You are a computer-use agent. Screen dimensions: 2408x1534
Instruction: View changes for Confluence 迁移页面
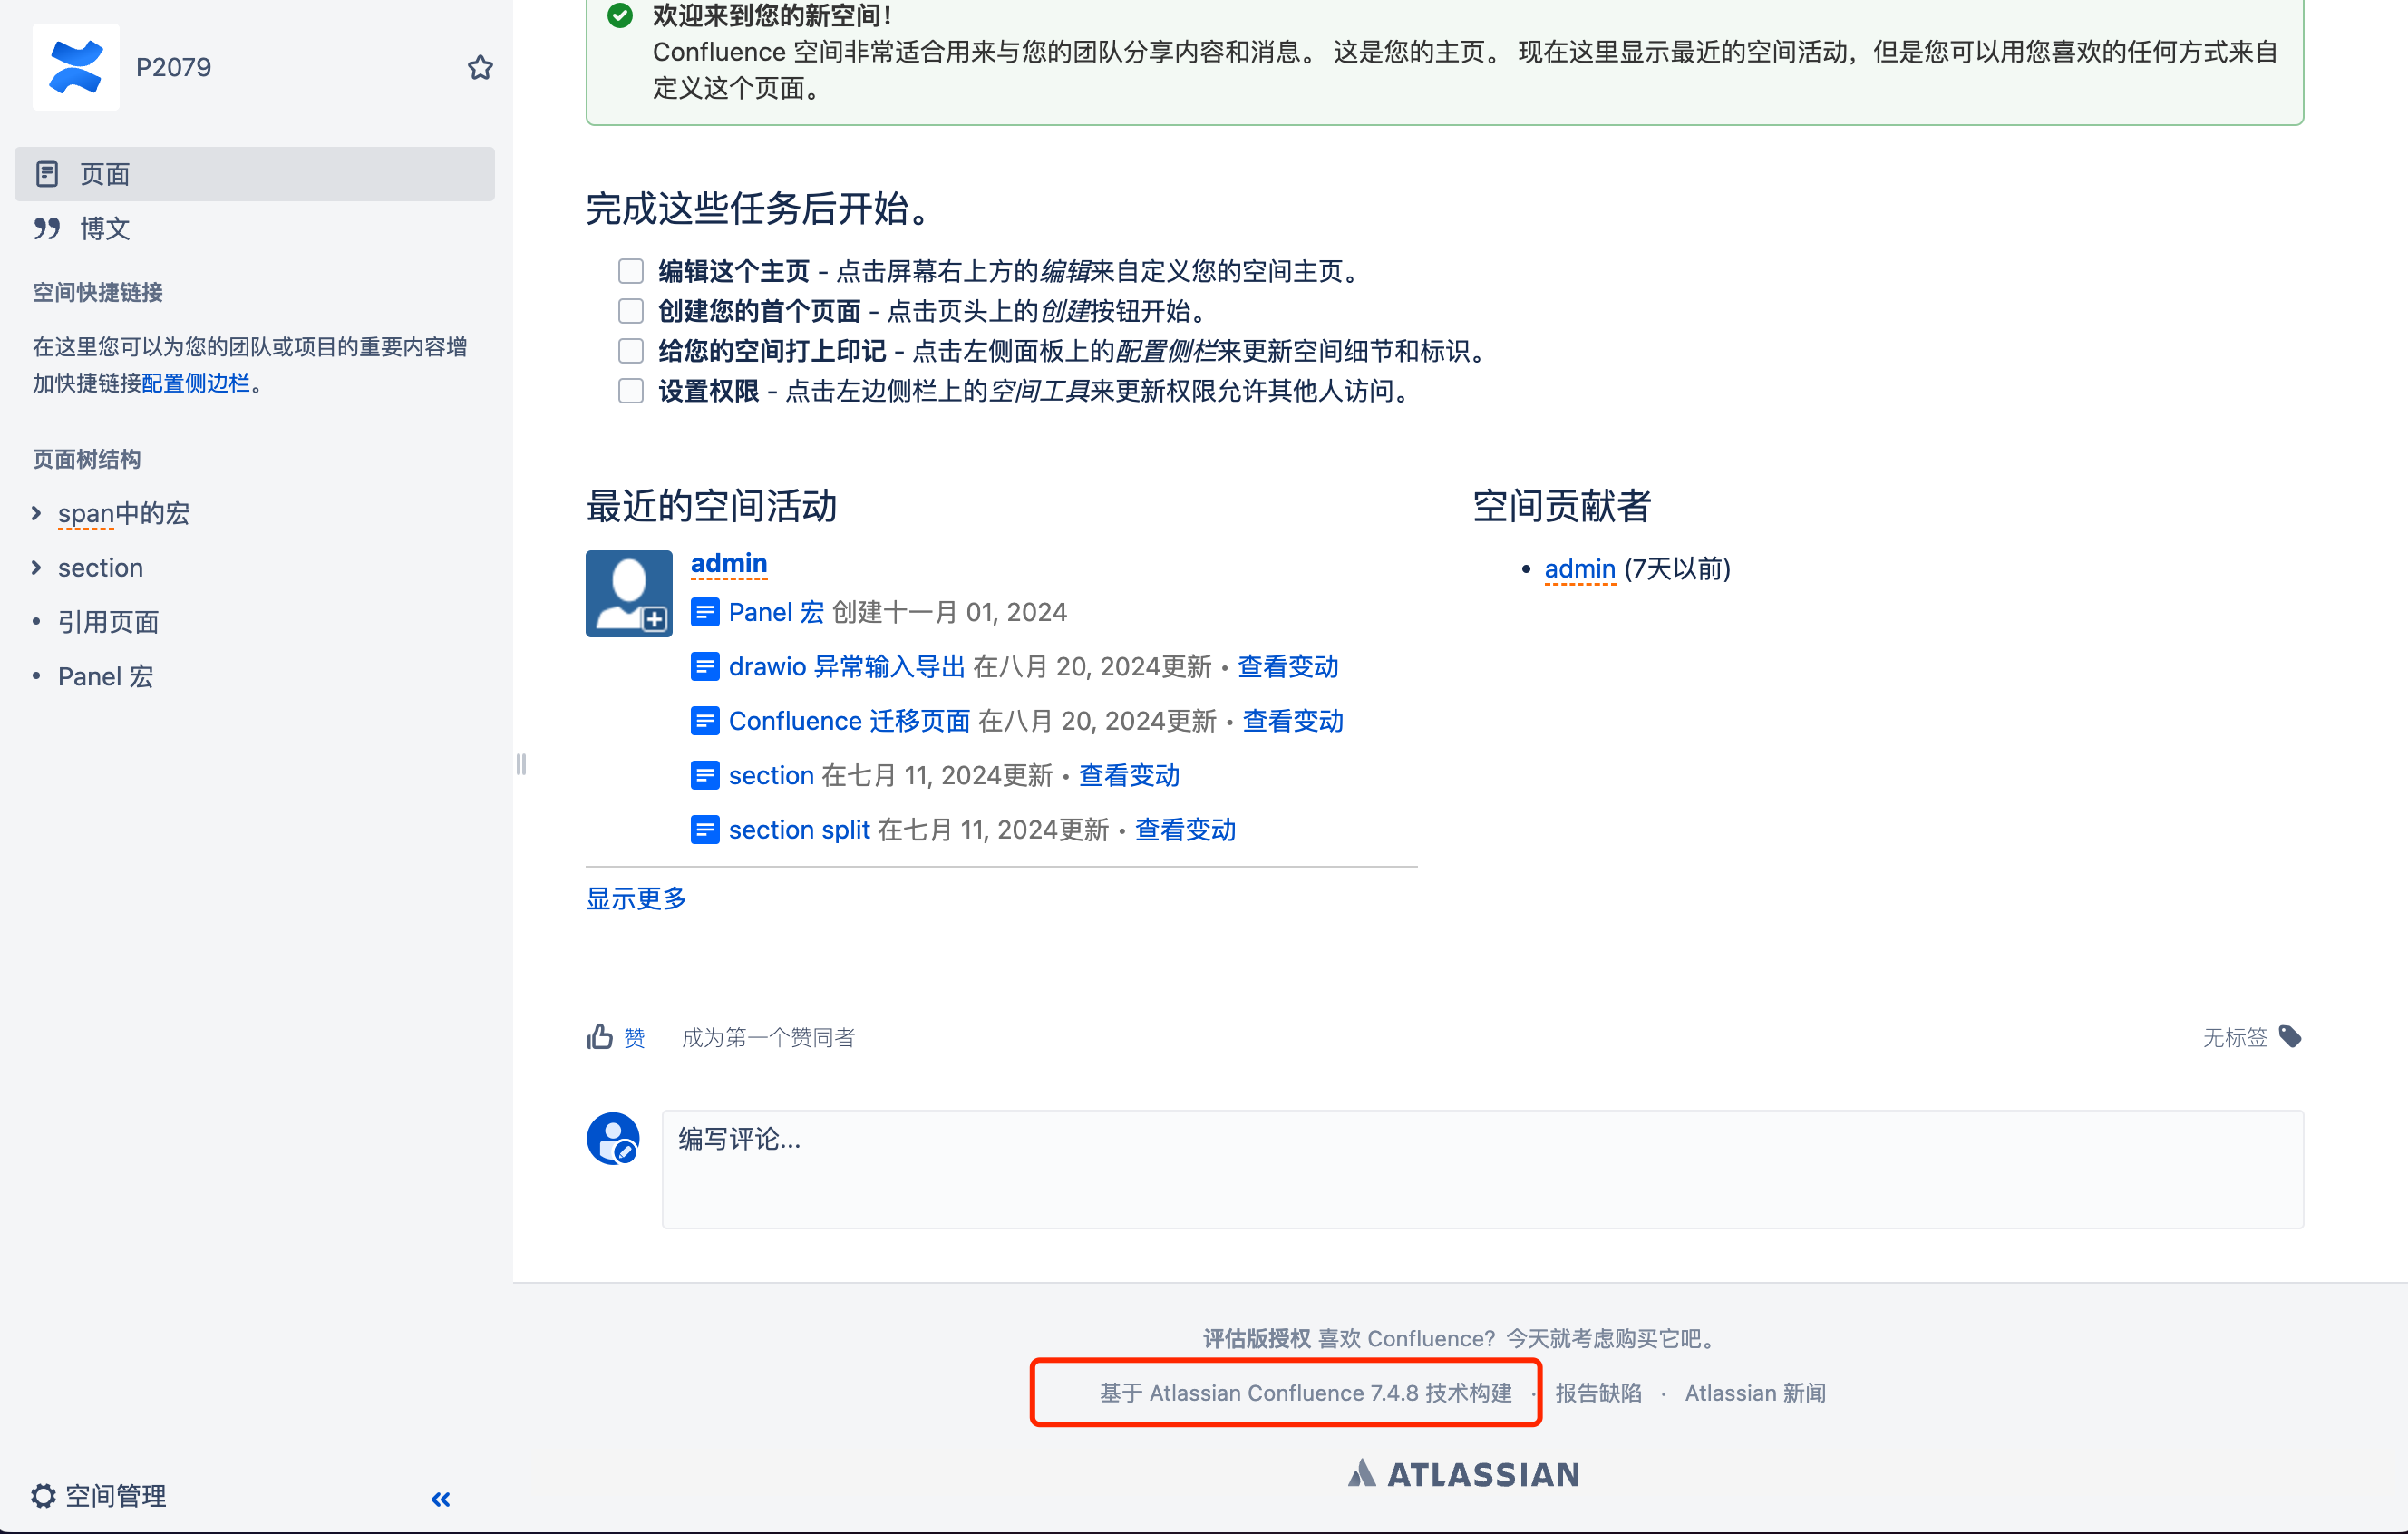[x=1293, y=721]
